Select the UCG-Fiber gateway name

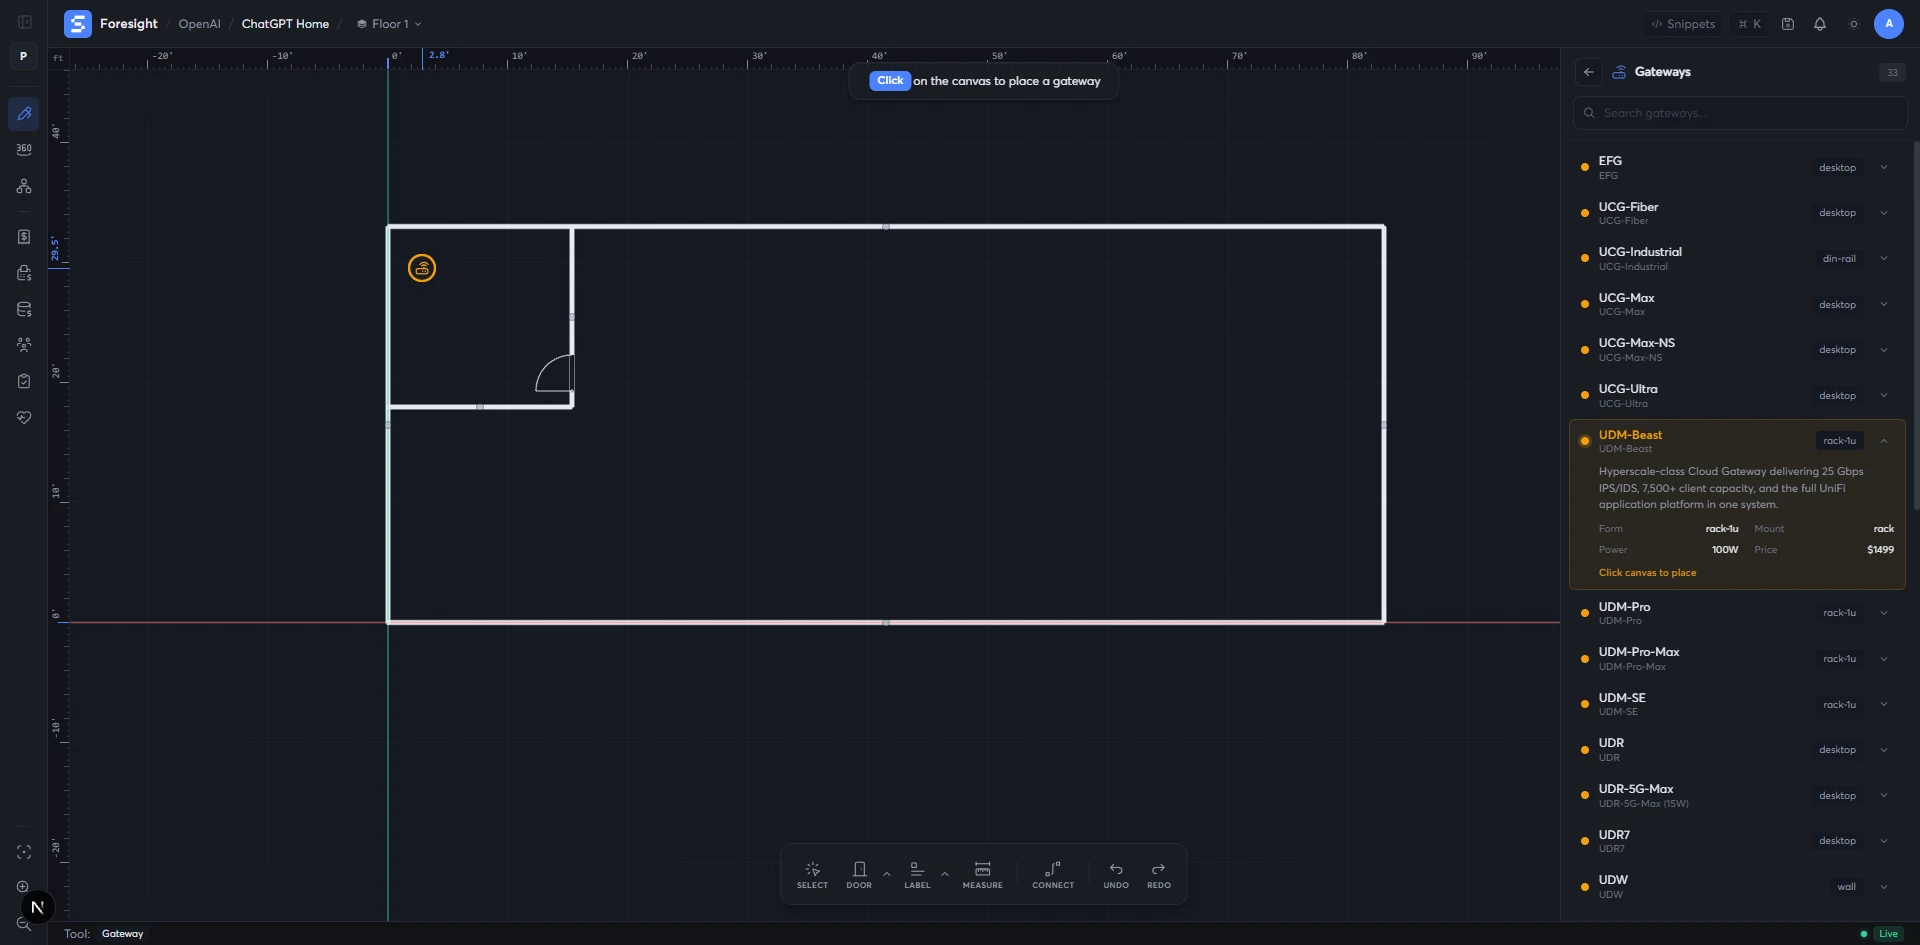tap(1628, 207)
